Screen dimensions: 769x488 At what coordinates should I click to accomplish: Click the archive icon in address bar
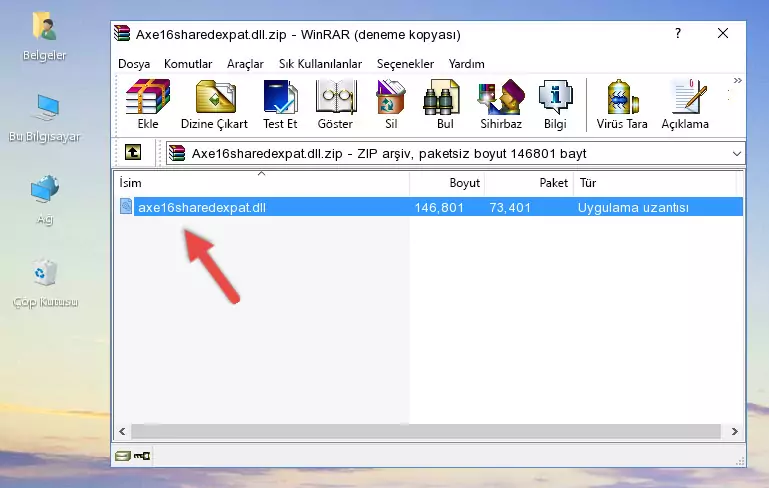(177, 154)
